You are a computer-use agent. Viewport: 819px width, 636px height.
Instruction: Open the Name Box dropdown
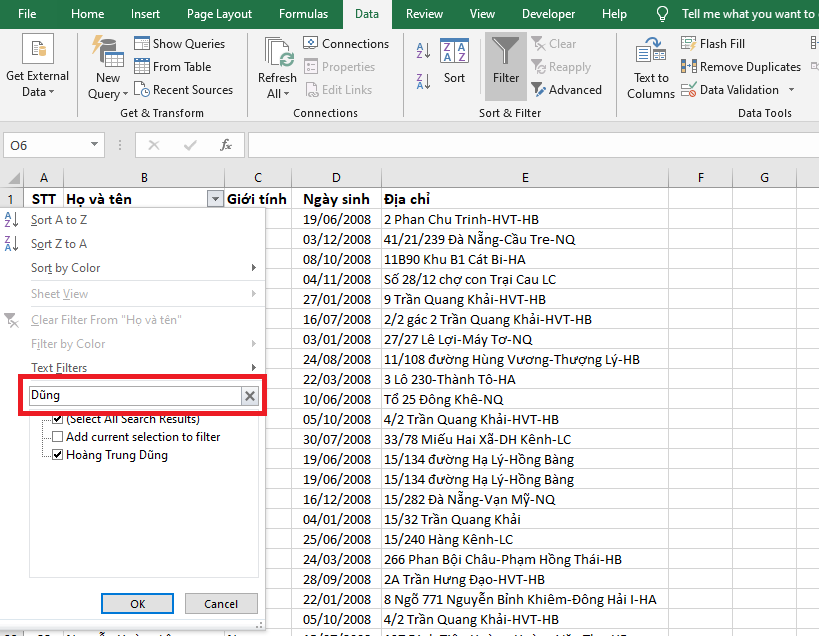pos(96,144)
